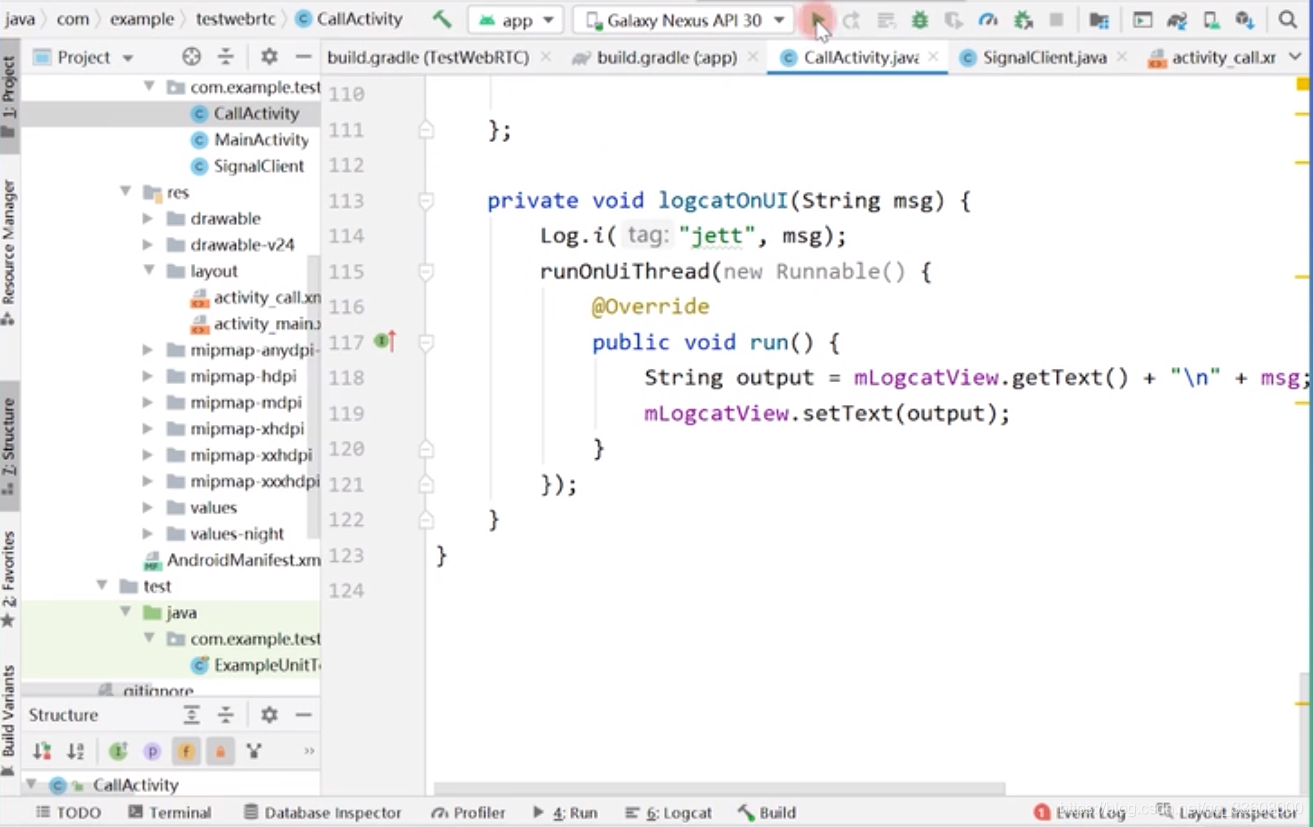Click the Profile app gauge icon
This screenshot has width=1313, height=827.
988,20
